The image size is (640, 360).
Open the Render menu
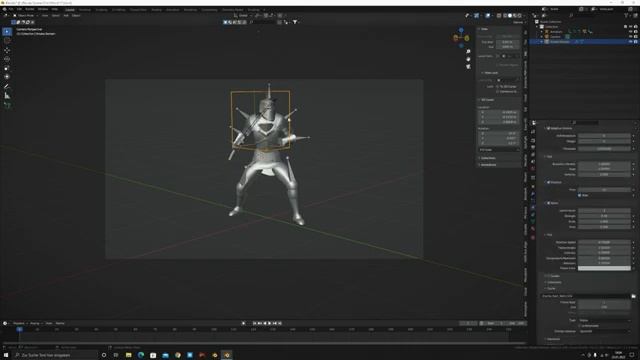[x=30, y=9]
